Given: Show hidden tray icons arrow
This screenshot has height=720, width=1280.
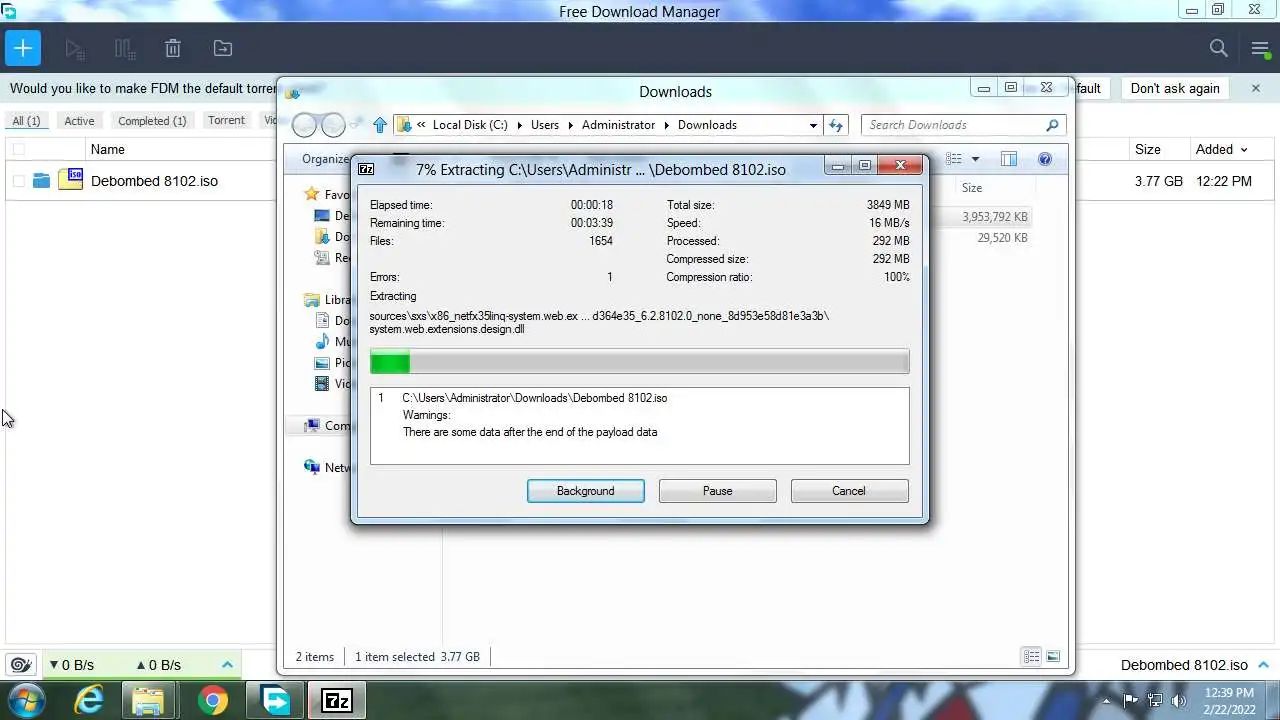Looking at the screenshot, I should [x=1106, y=700].
